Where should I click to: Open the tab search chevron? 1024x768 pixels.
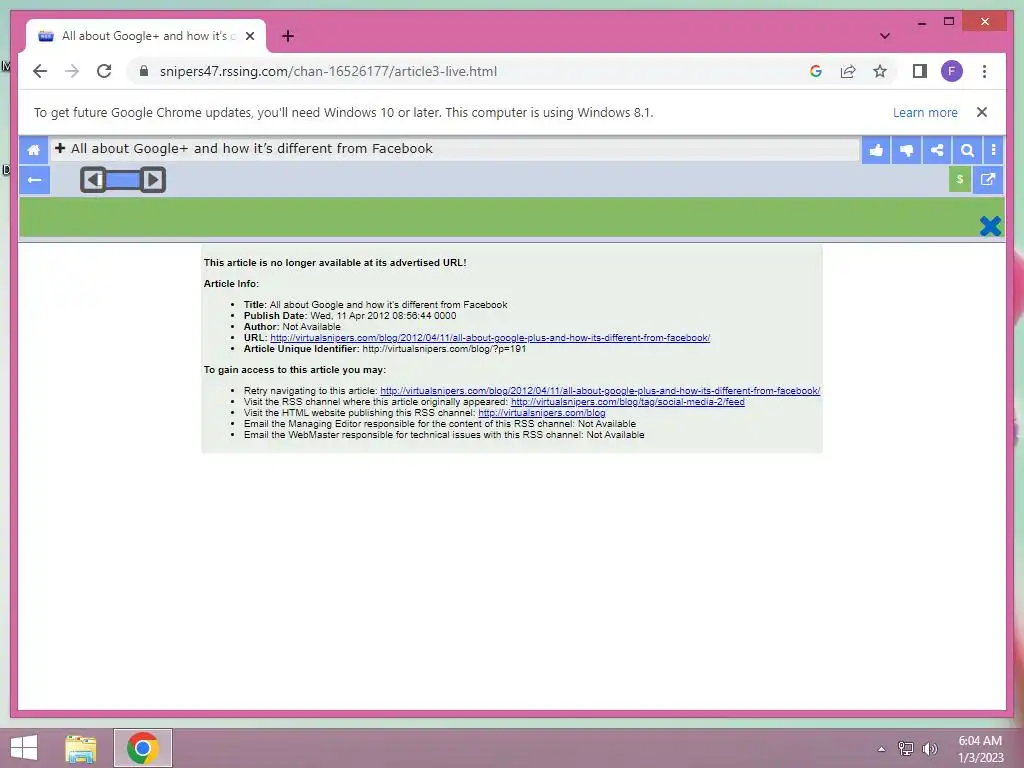pos(885,36)
